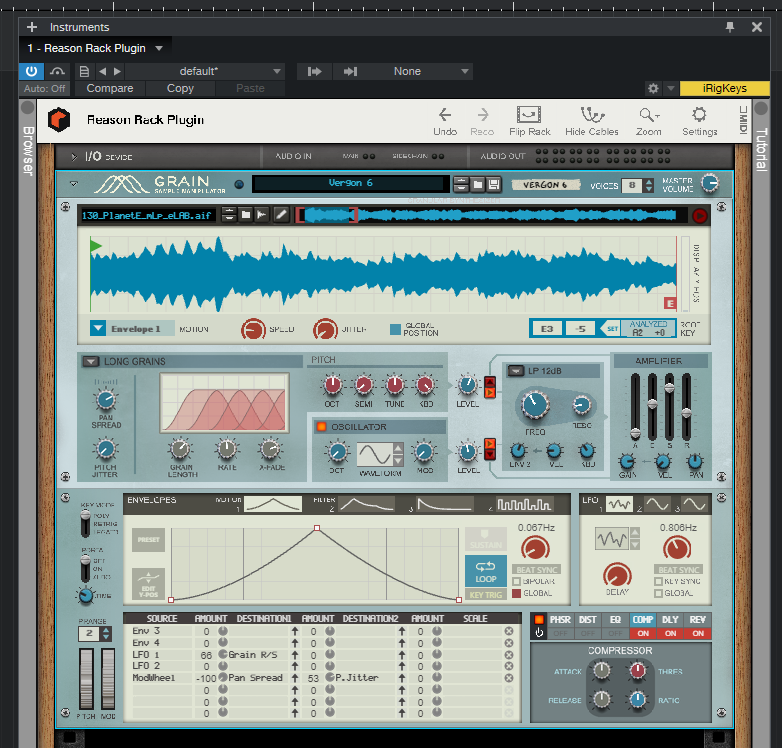Click the Master Volume knob
This screenshot has width=782, height=748.
click(x=710, y=184)
